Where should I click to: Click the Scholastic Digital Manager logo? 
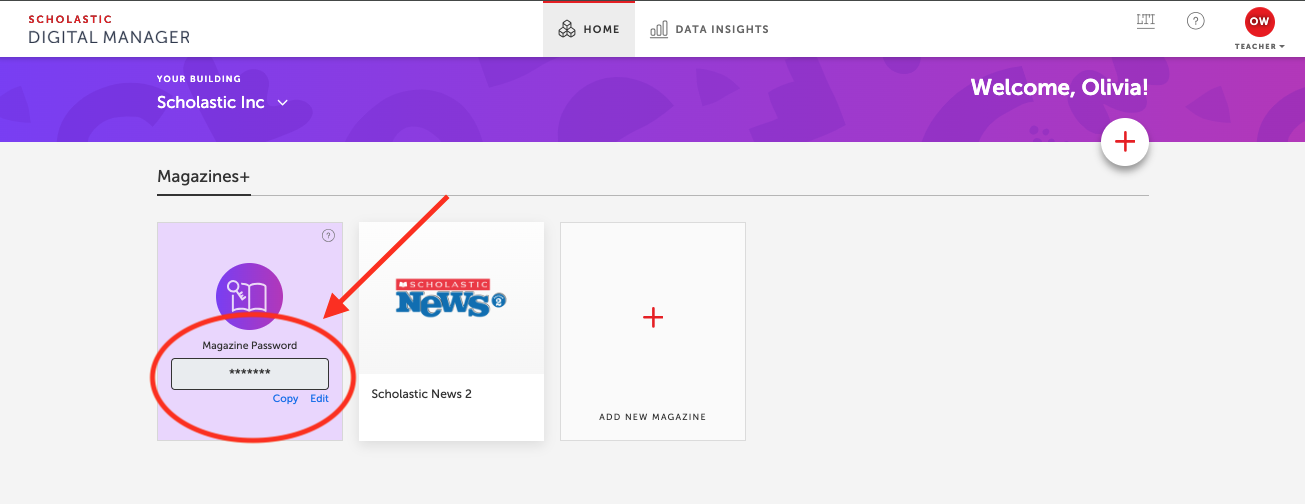click(108, 30)
